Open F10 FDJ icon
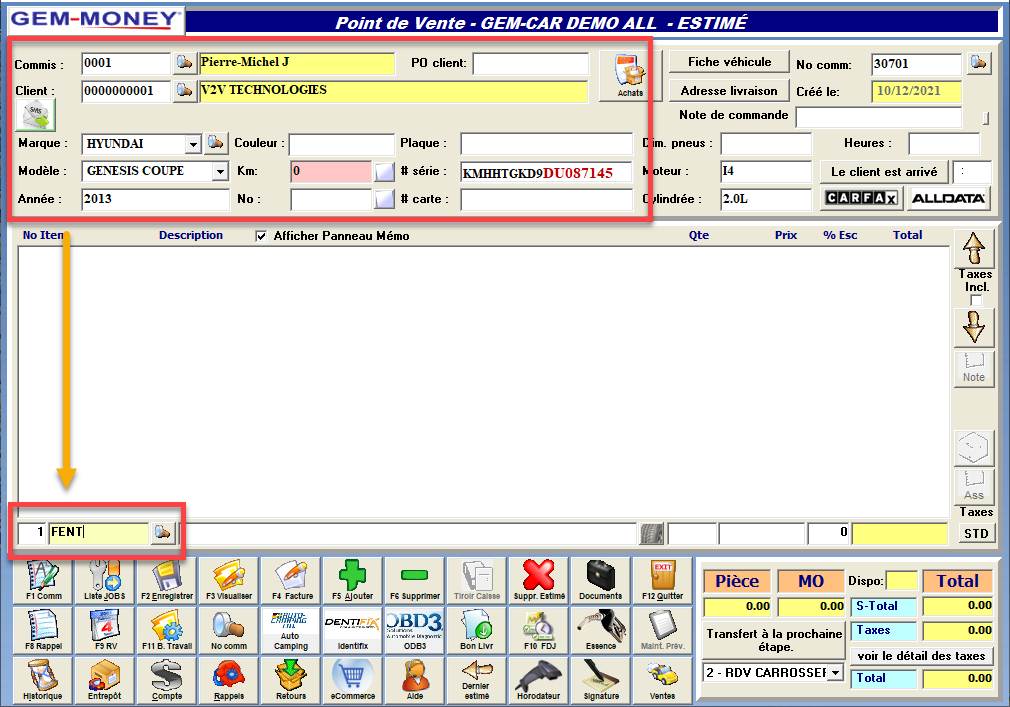The image size is (1010, 707). pyautogui.click(x=538, y=630)
